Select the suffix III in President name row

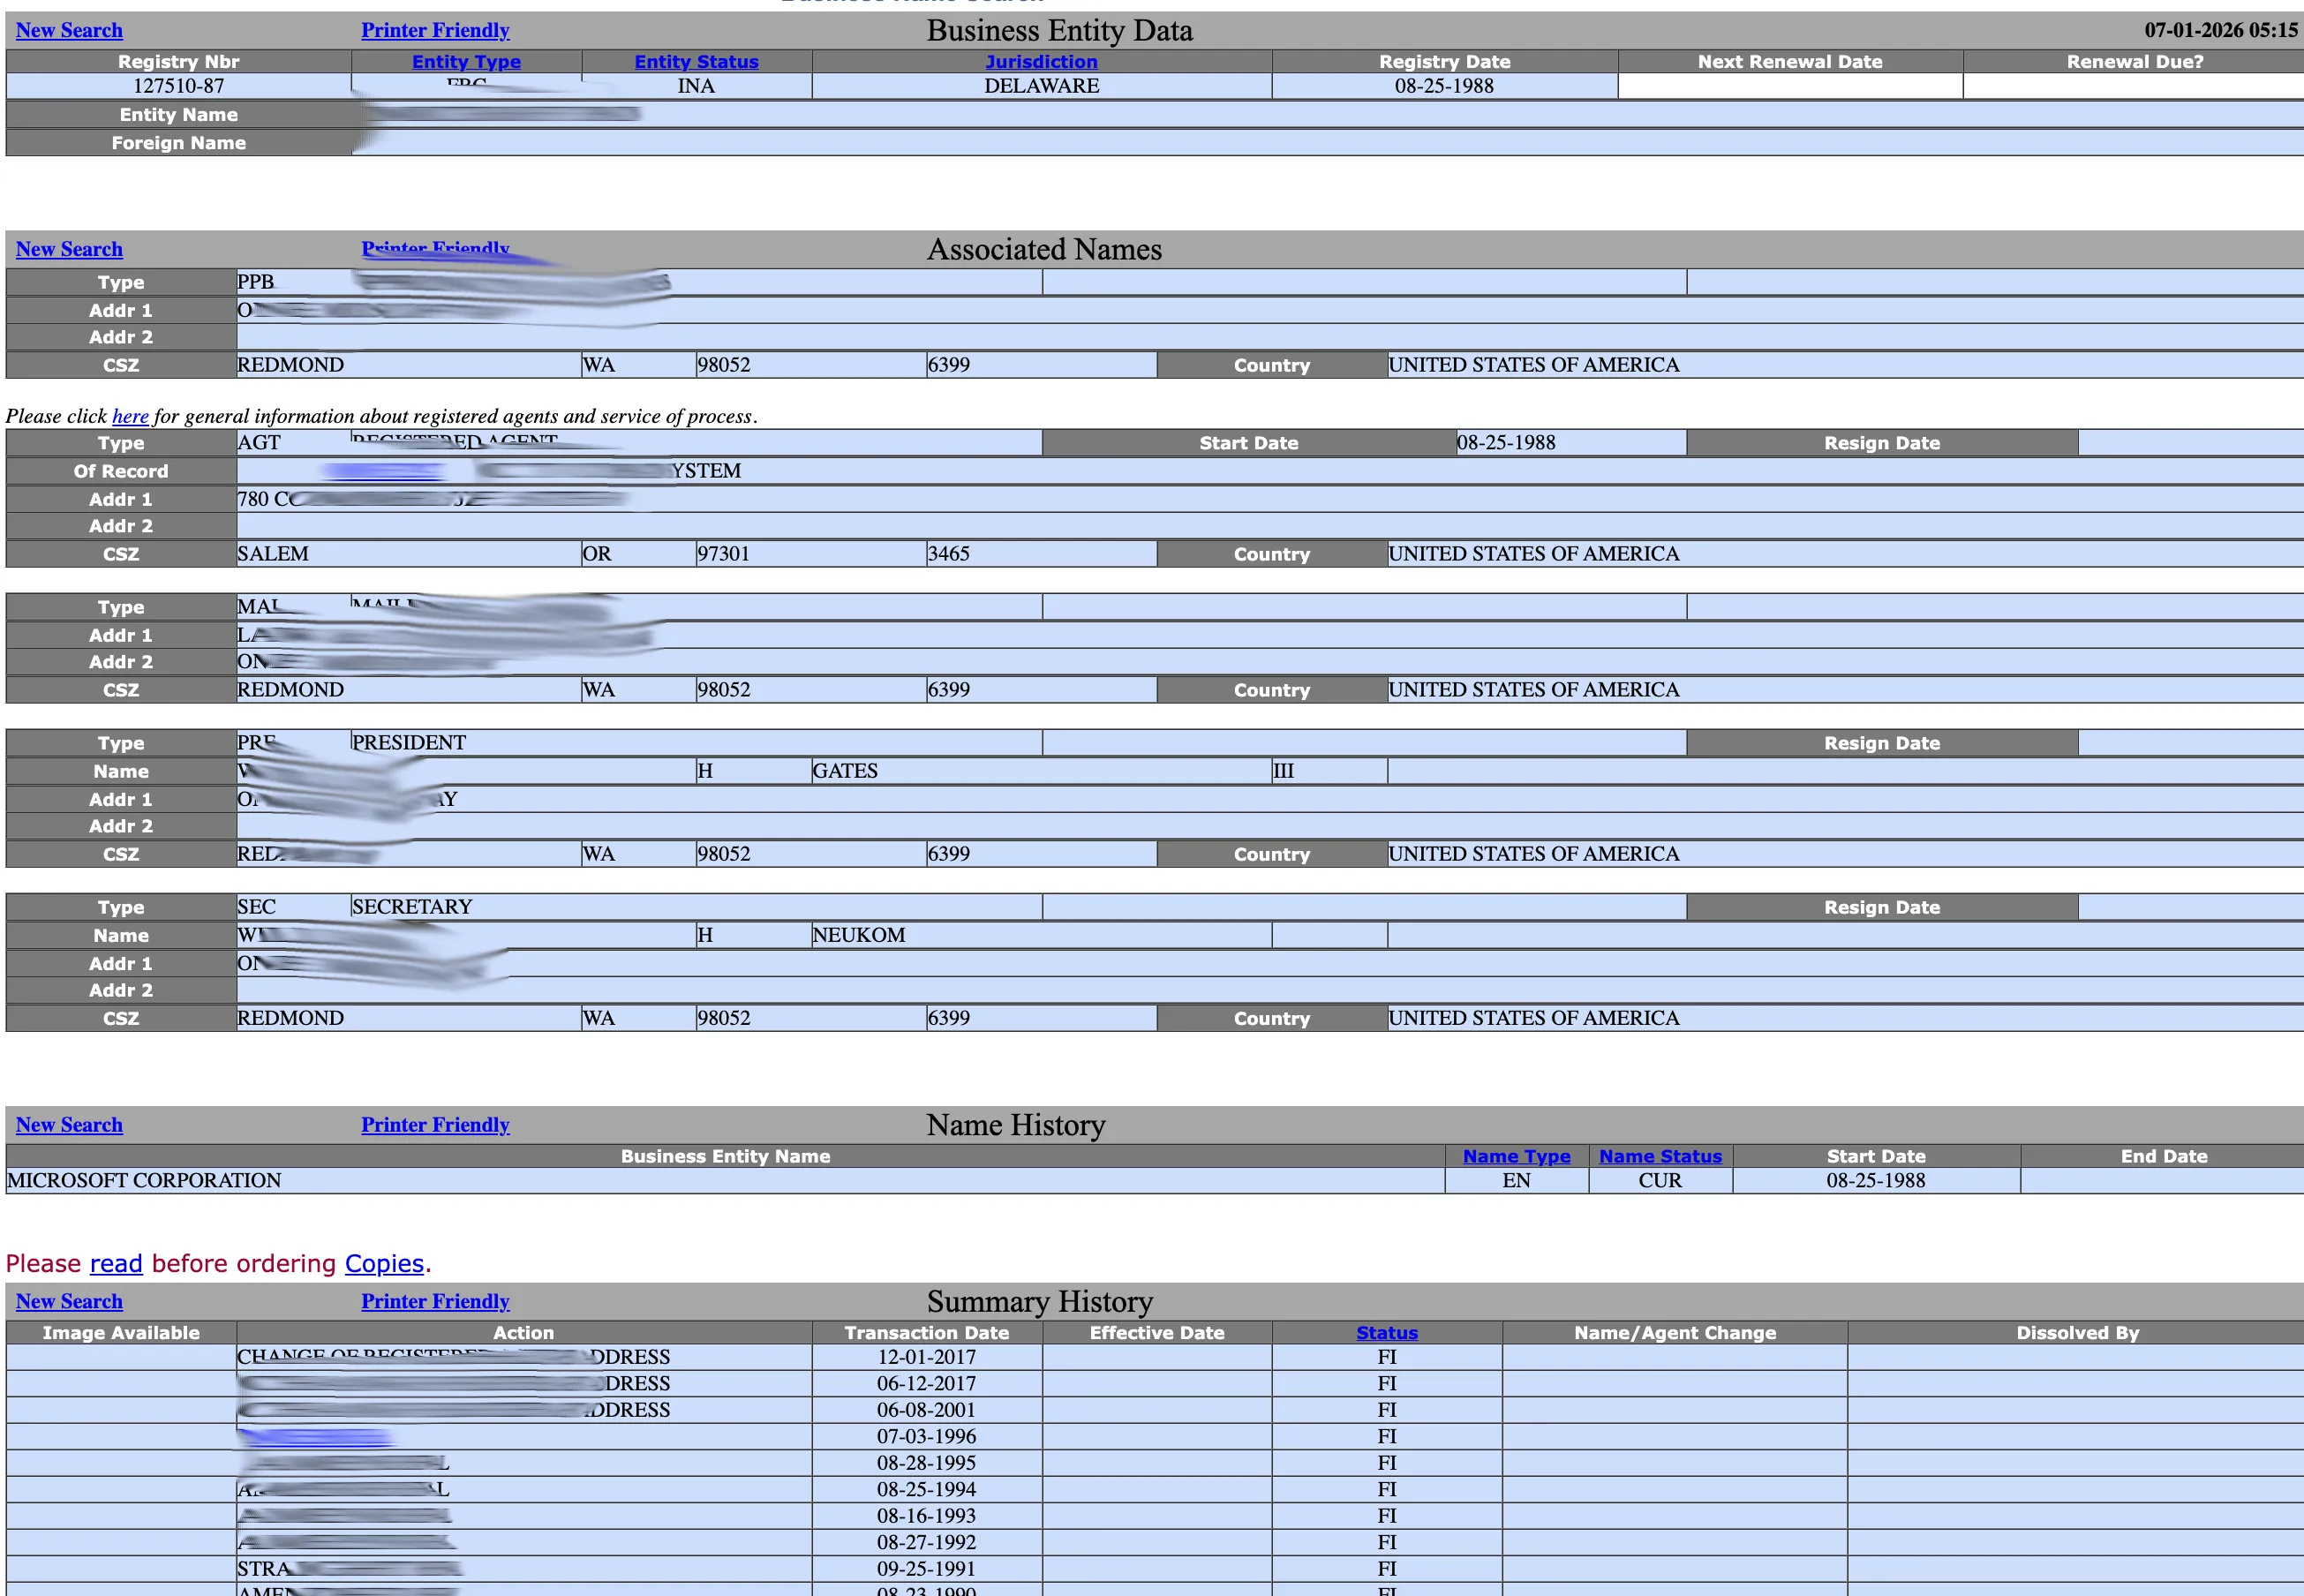tap(1284, 771)
